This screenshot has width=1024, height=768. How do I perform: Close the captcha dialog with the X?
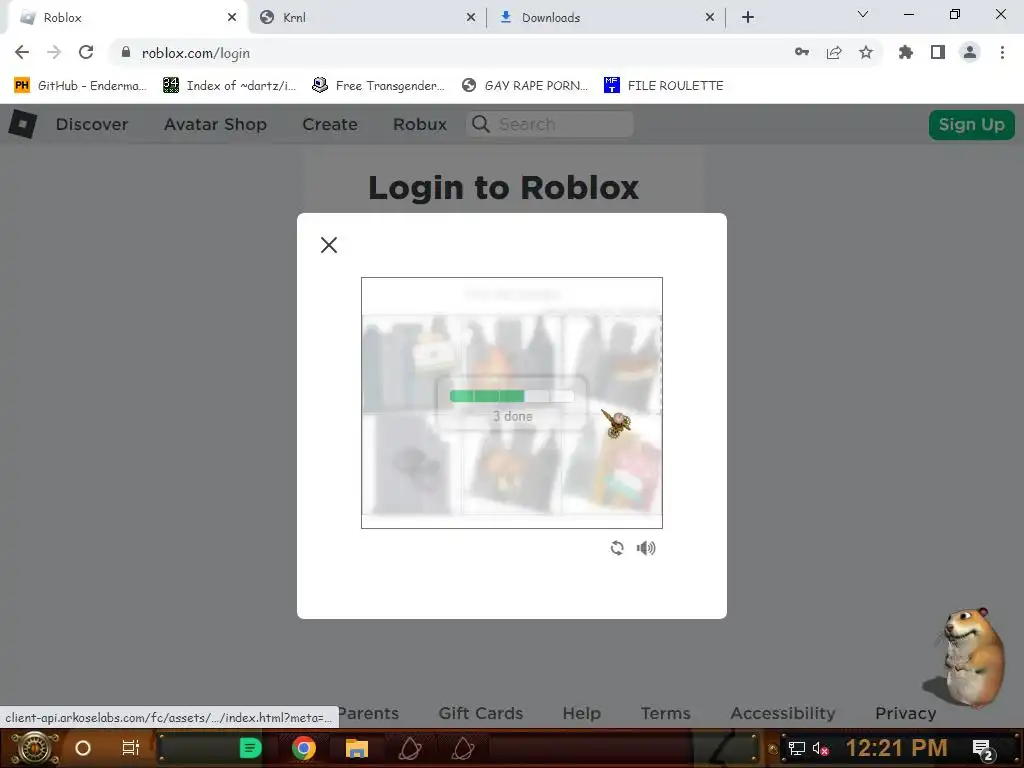tap(328, 245)
